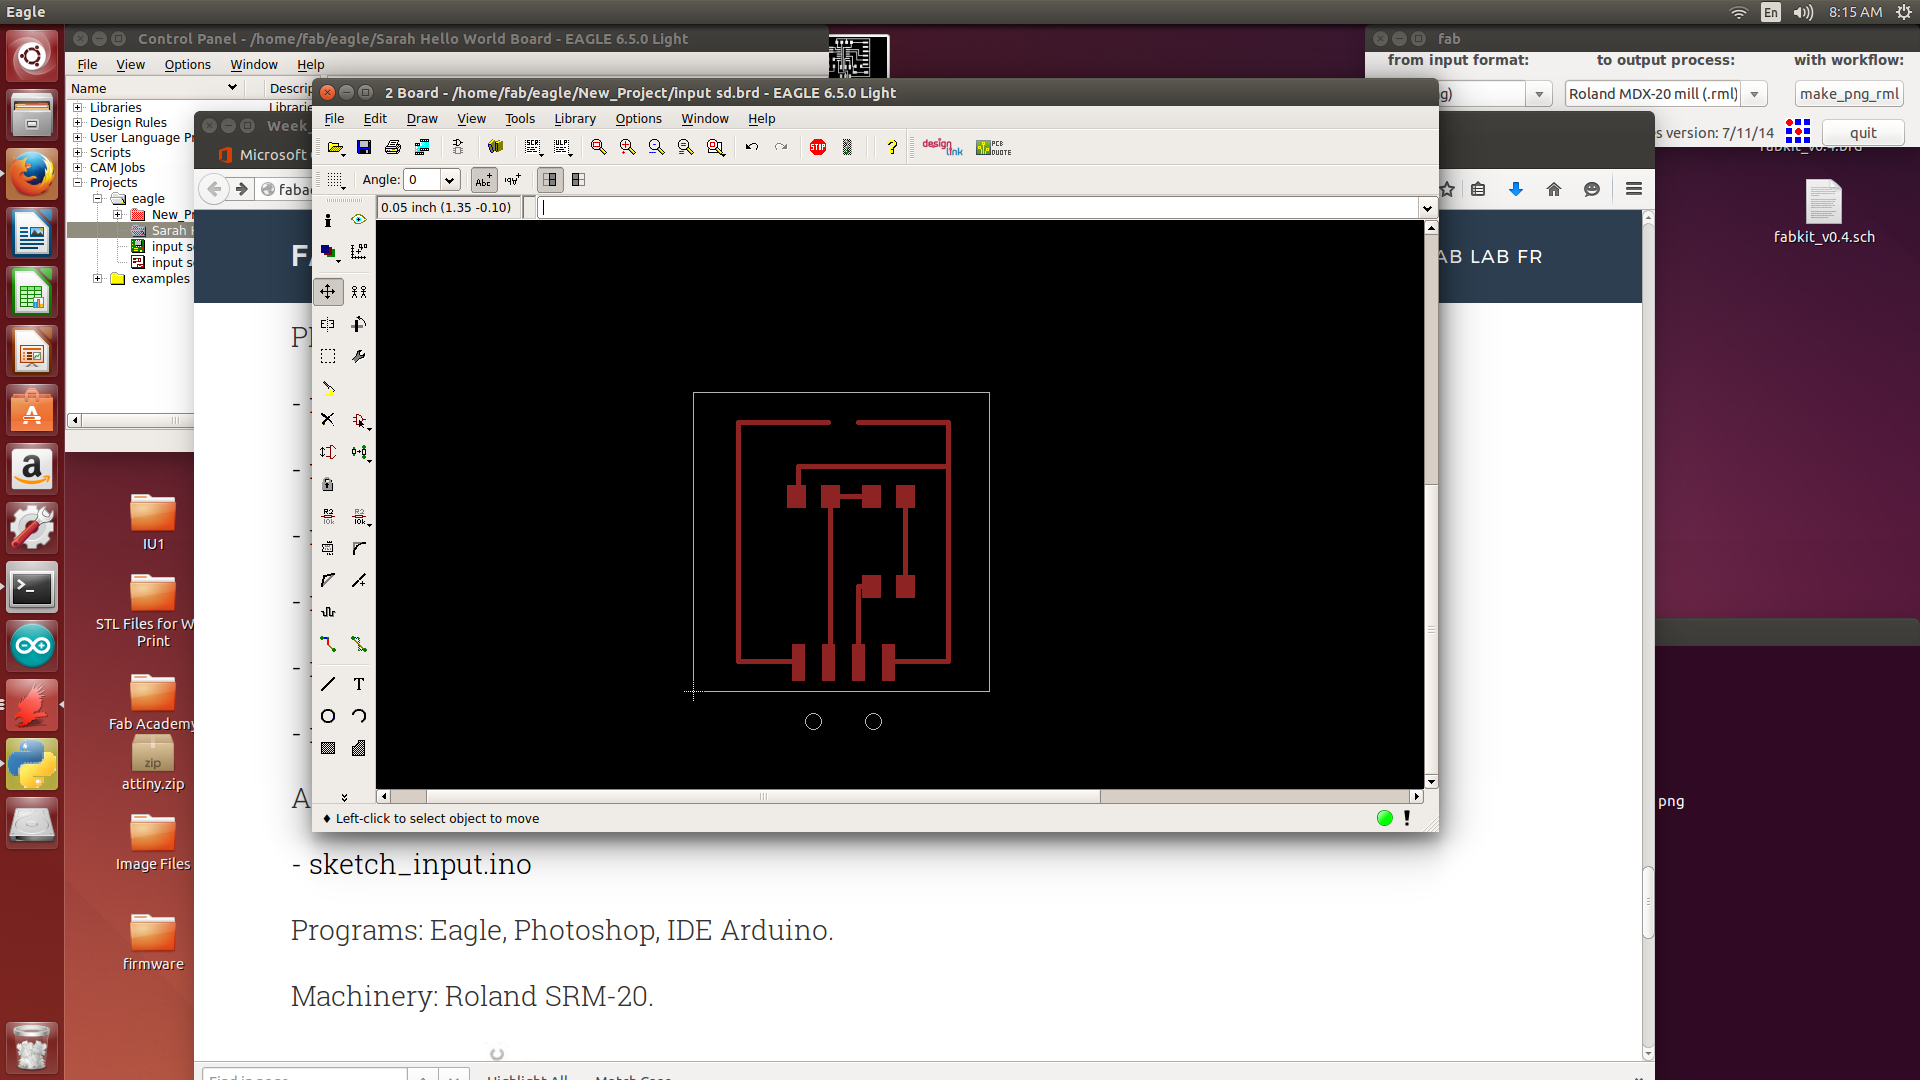Show object with the eye icon
1920x1080 pixels.
(359, 220)
